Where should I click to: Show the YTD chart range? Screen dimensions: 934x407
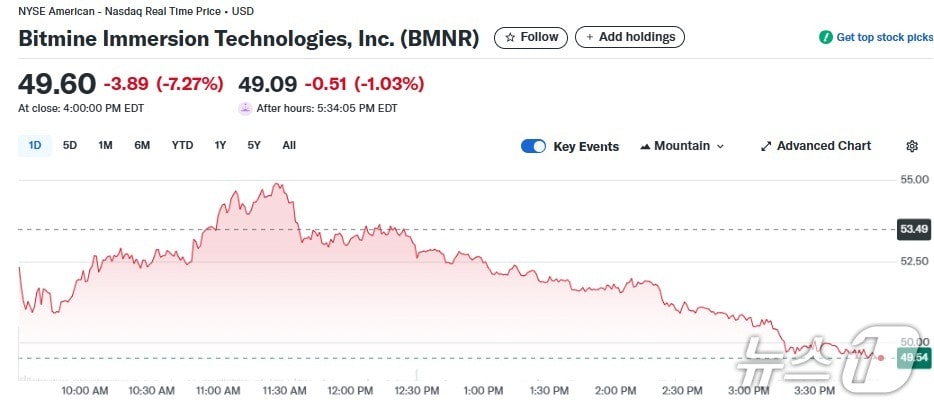(182, 145)
